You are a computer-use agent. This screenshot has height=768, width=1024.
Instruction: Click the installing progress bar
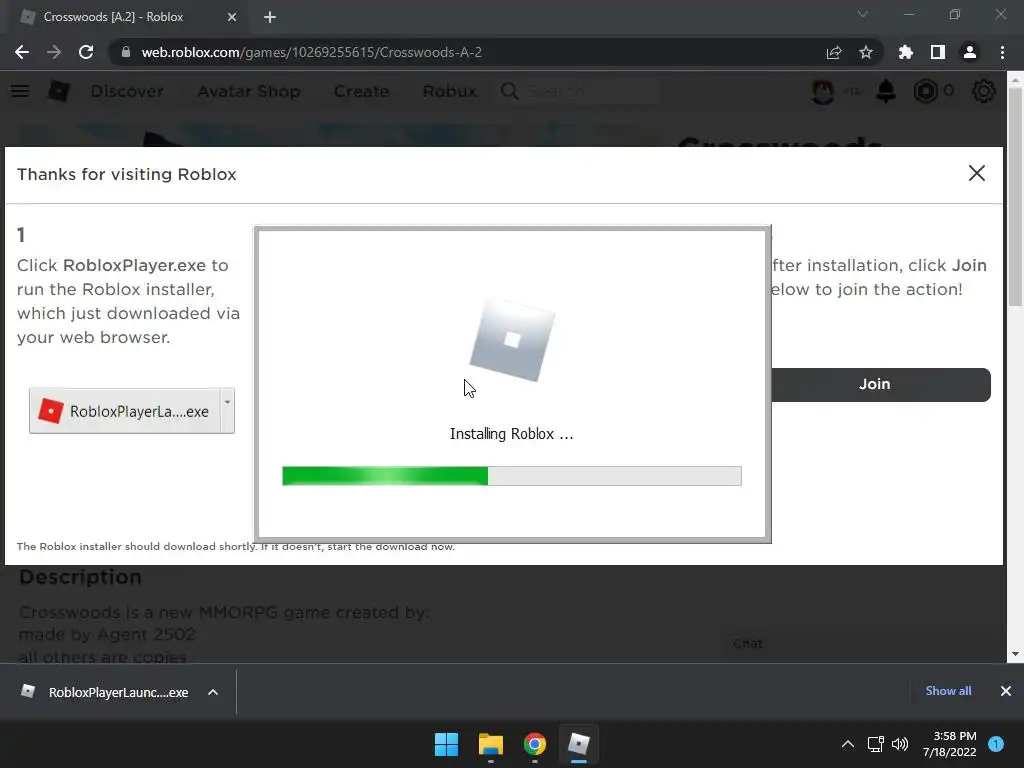pyautogui.click(x=511, y=475)
